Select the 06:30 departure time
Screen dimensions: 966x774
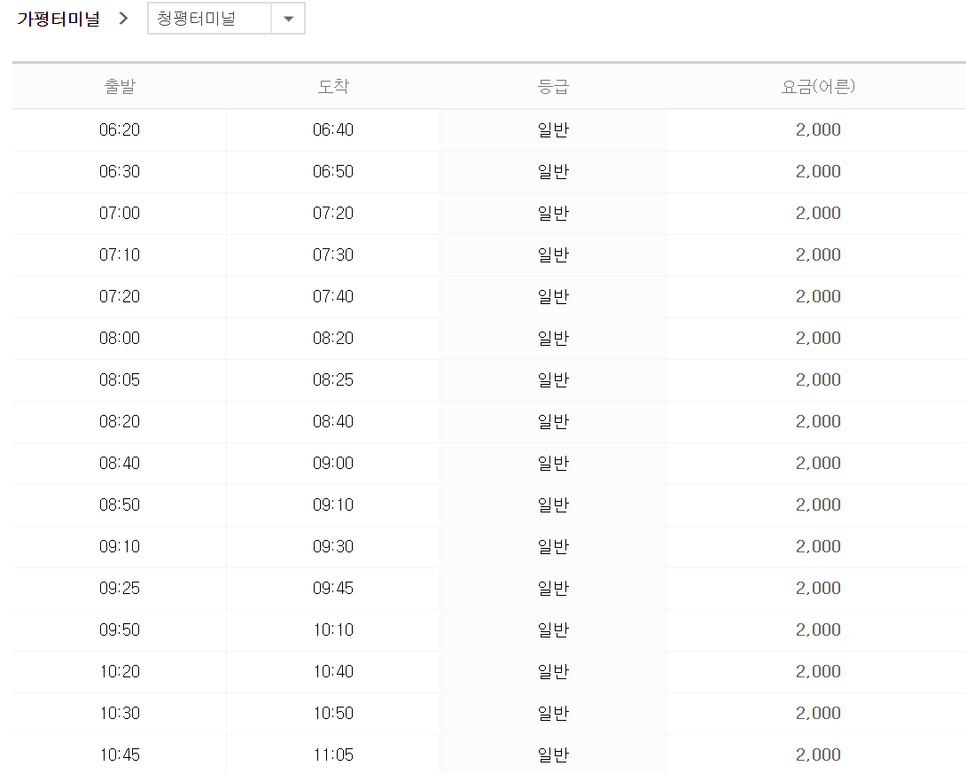click(120, 171)
